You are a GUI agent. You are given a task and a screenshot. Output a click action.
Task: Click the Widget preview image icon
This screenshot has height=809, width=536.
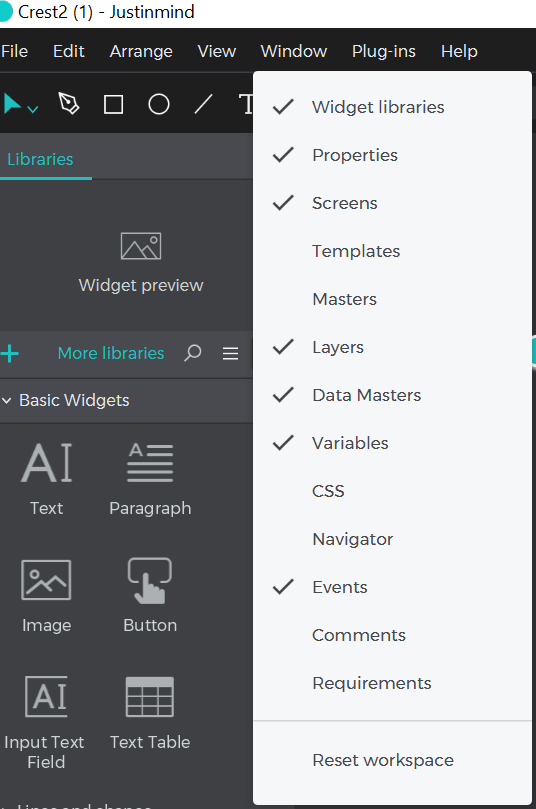pyautogui.click(x=141, y=246)
